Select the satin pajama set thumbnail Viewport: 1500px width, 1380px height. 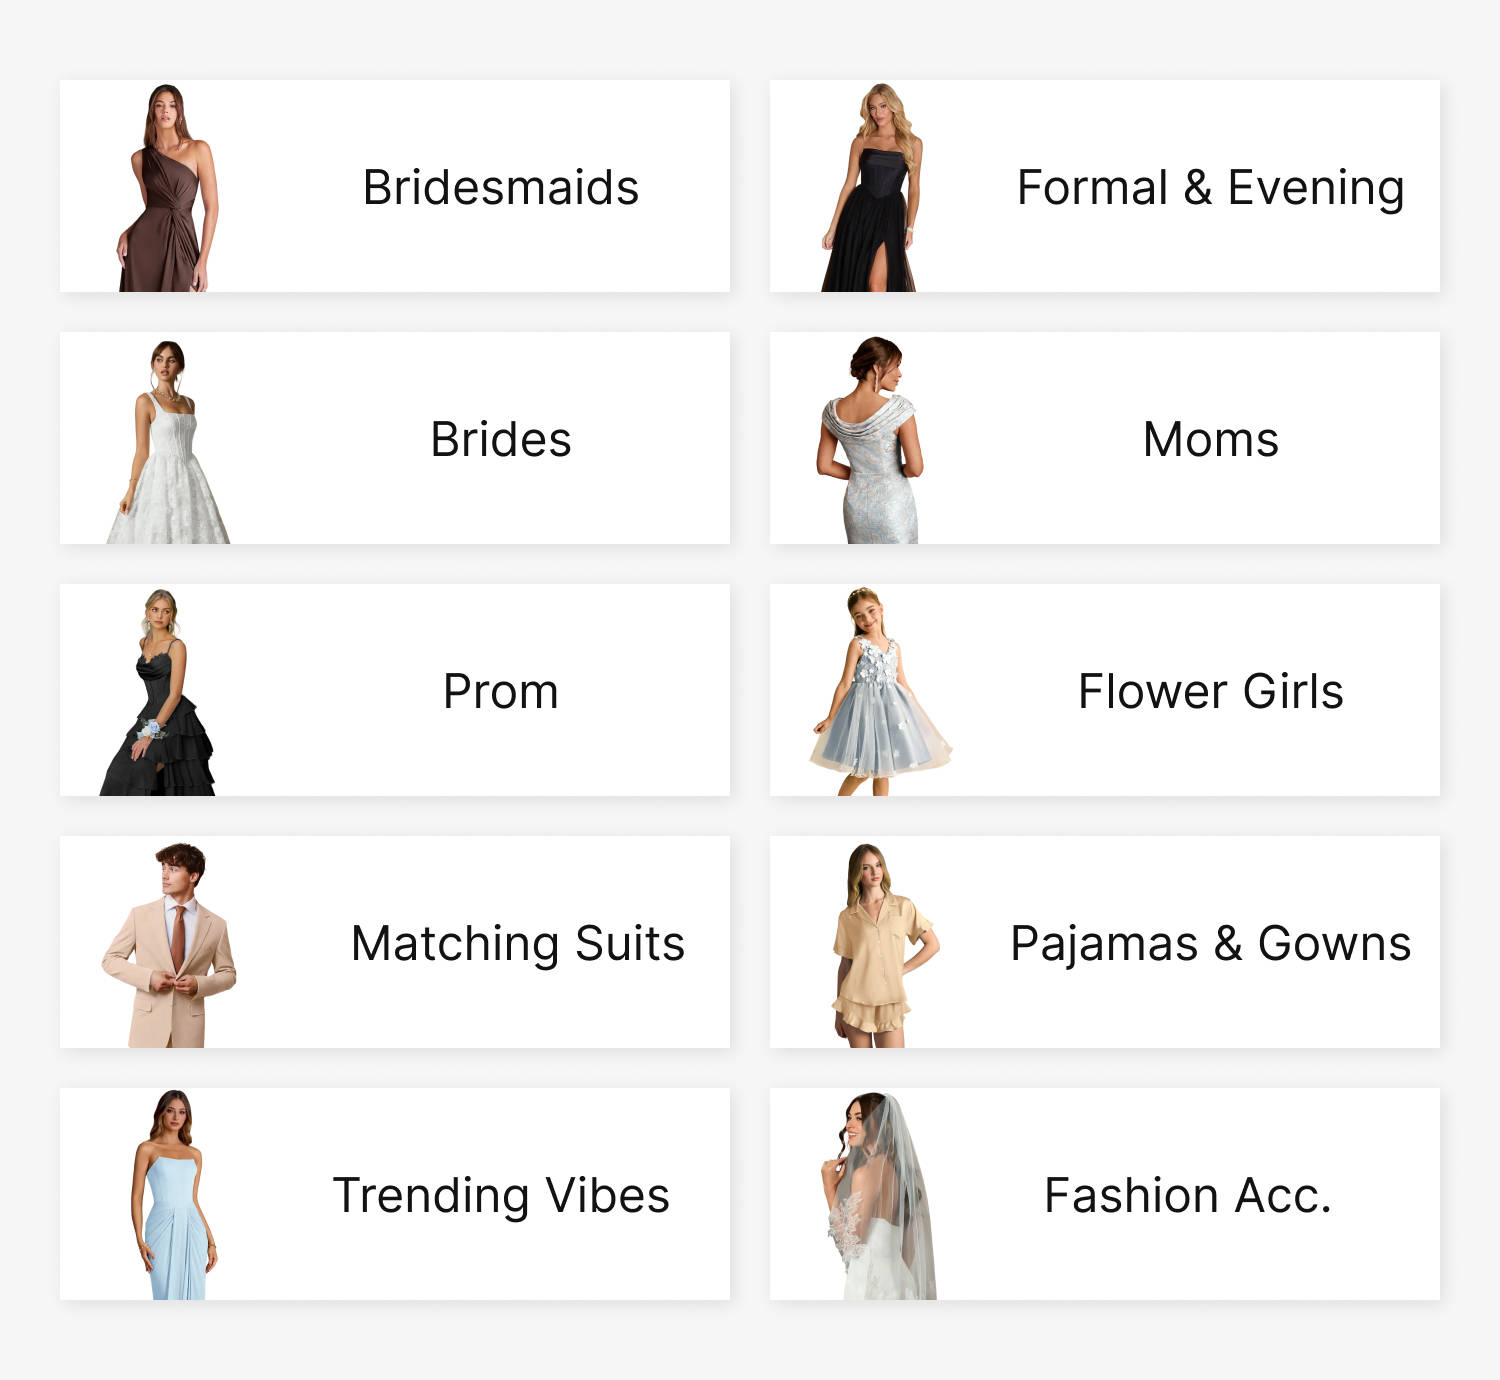tap(885, 945)
